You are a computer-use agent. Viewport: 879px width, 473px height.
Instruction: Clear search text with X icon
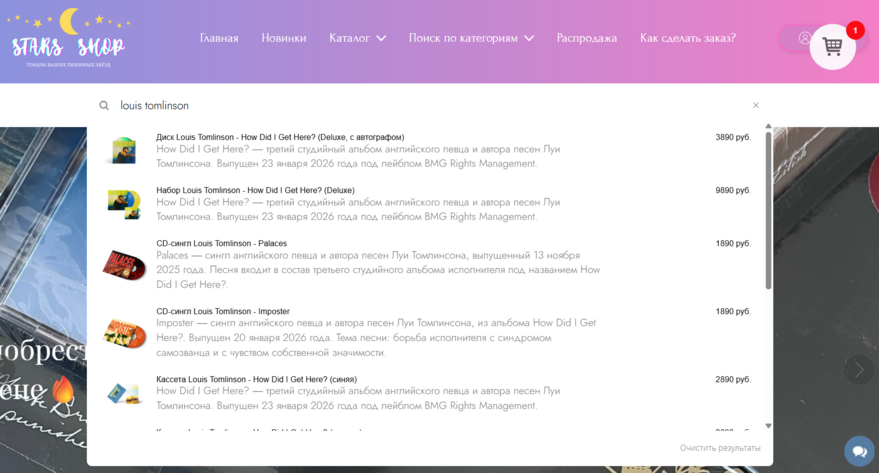point(756,105)
